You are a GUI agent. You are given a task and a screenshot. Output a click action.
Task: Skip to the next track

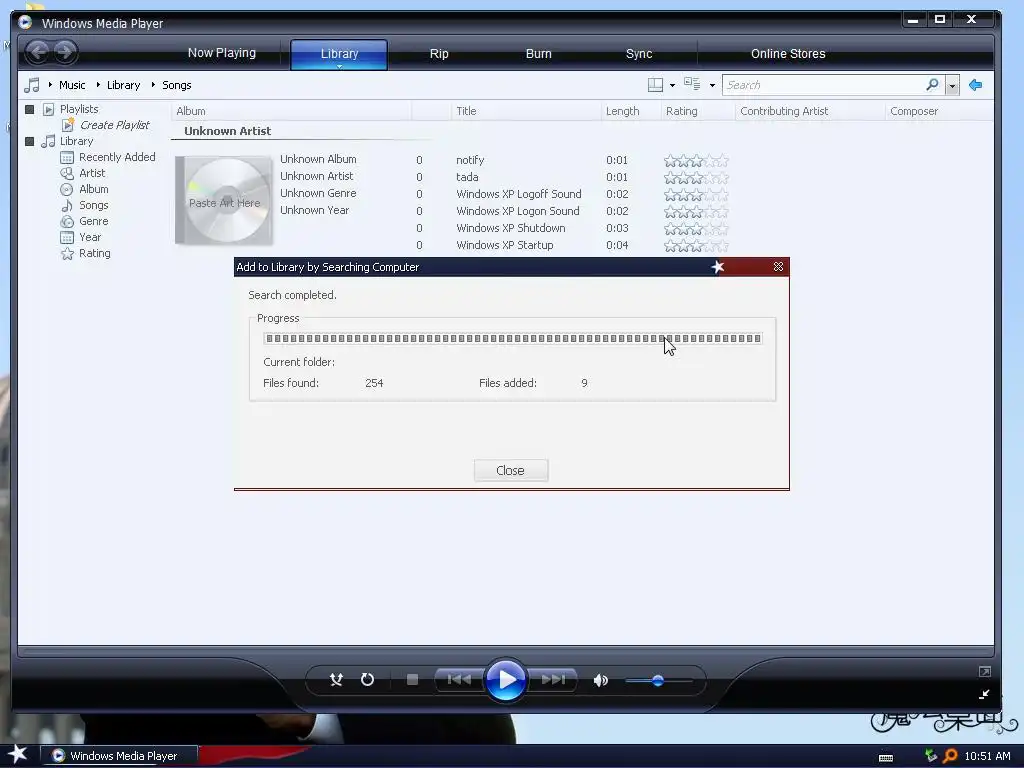552,680
